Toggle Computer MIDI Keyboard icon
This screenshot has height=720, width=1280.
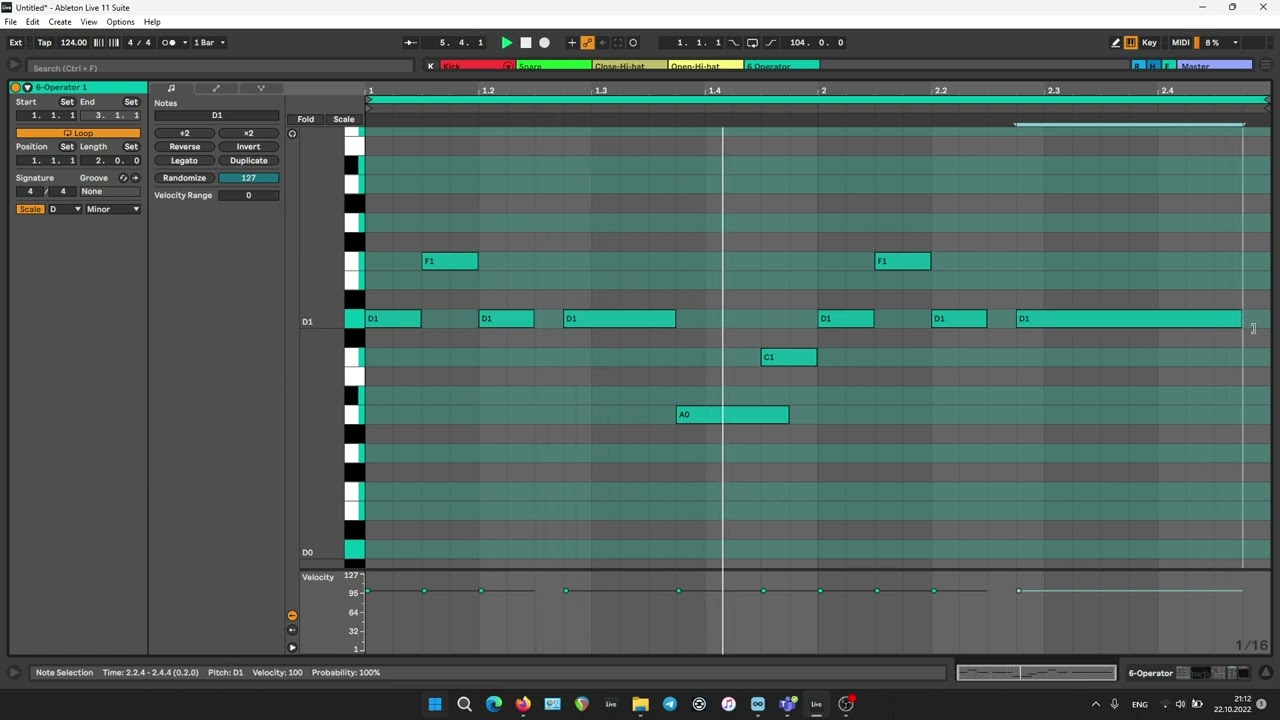(1131, 43)
